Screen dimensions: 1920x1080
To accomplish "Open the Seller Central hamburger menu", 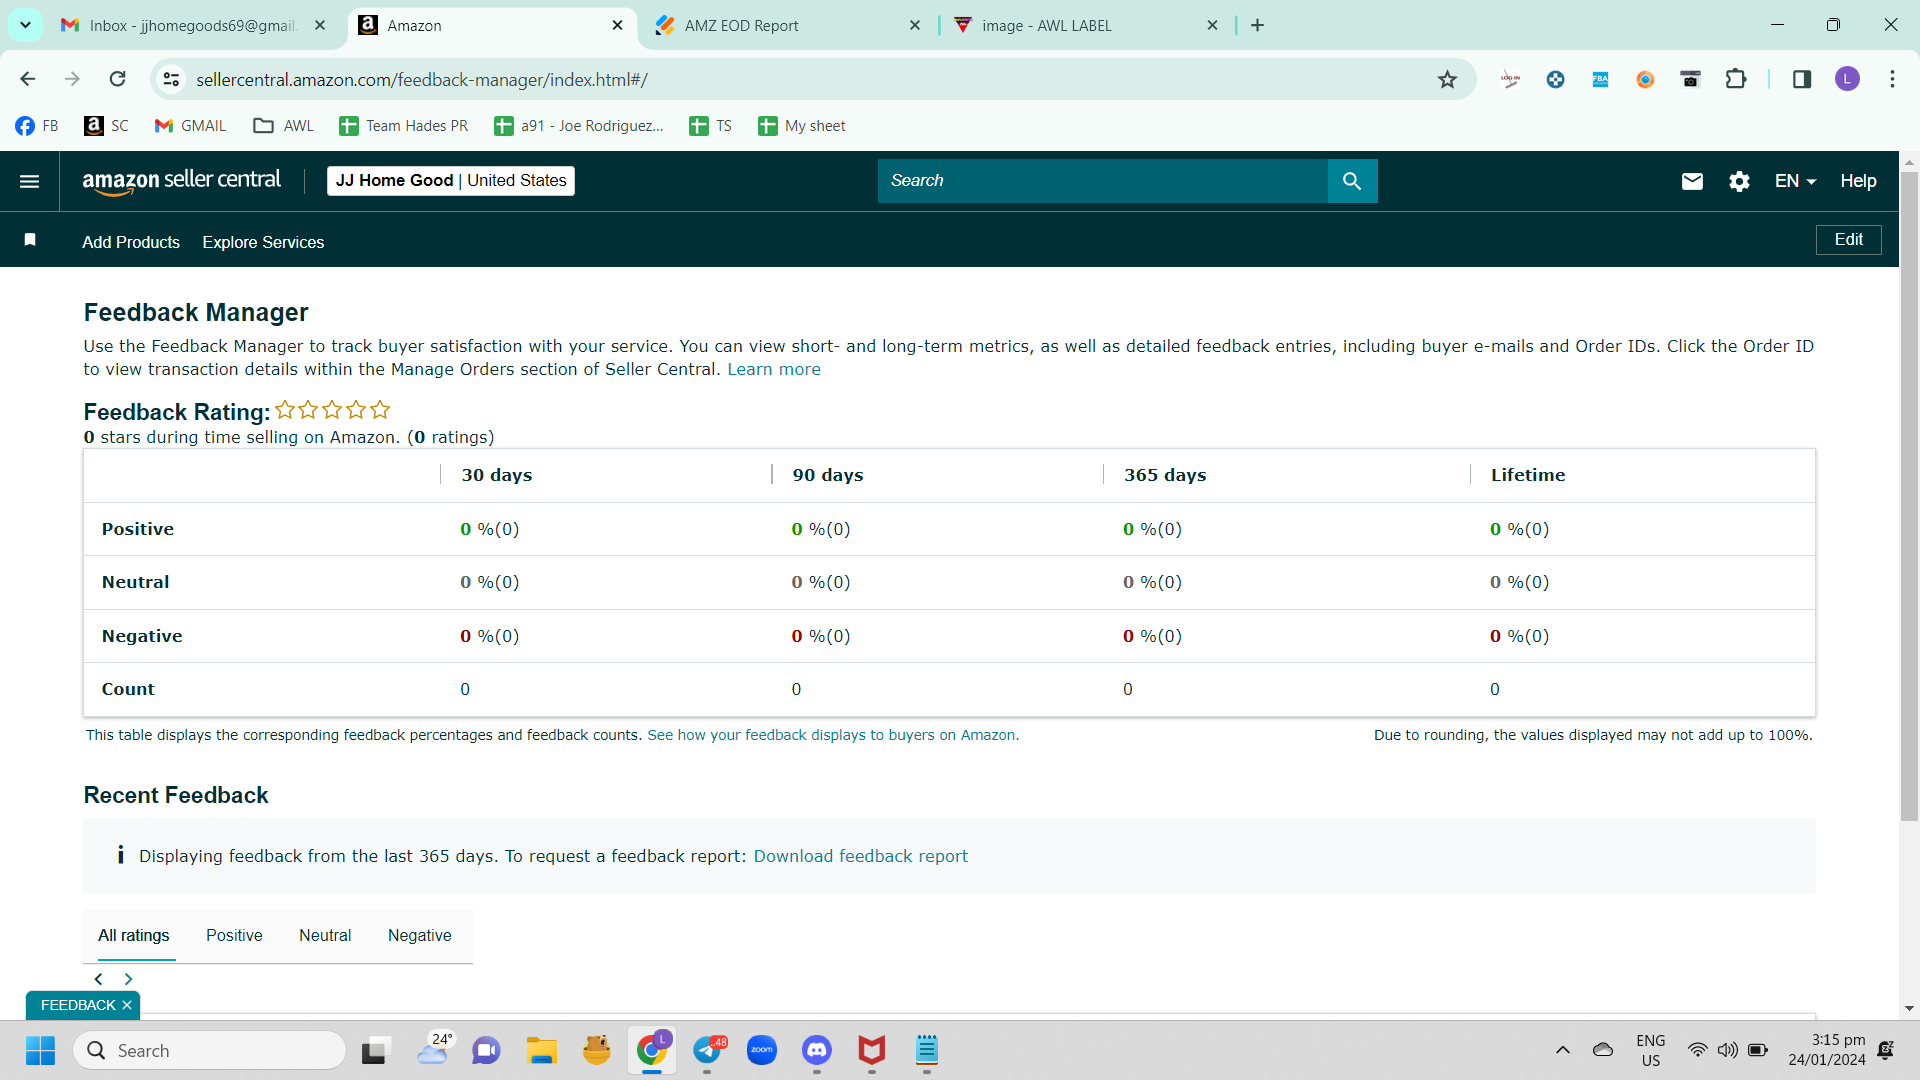I will [29, 181].
